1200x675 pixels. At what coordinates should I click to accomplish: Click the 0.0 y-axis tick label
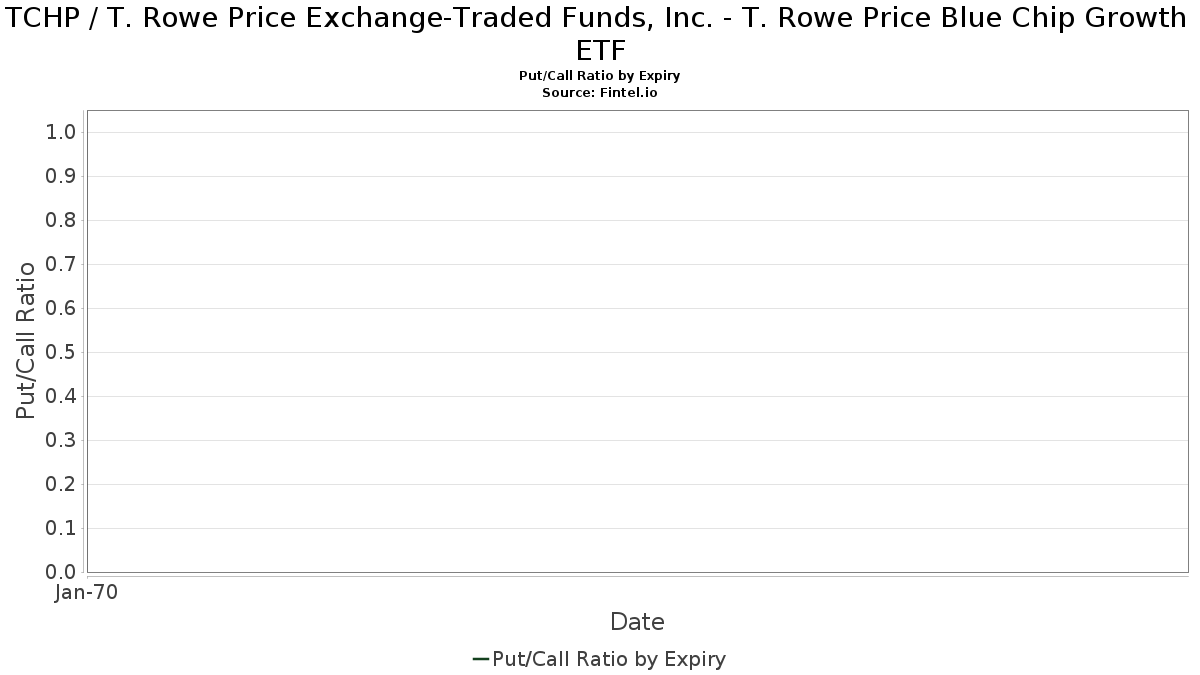tap(60, 573)
